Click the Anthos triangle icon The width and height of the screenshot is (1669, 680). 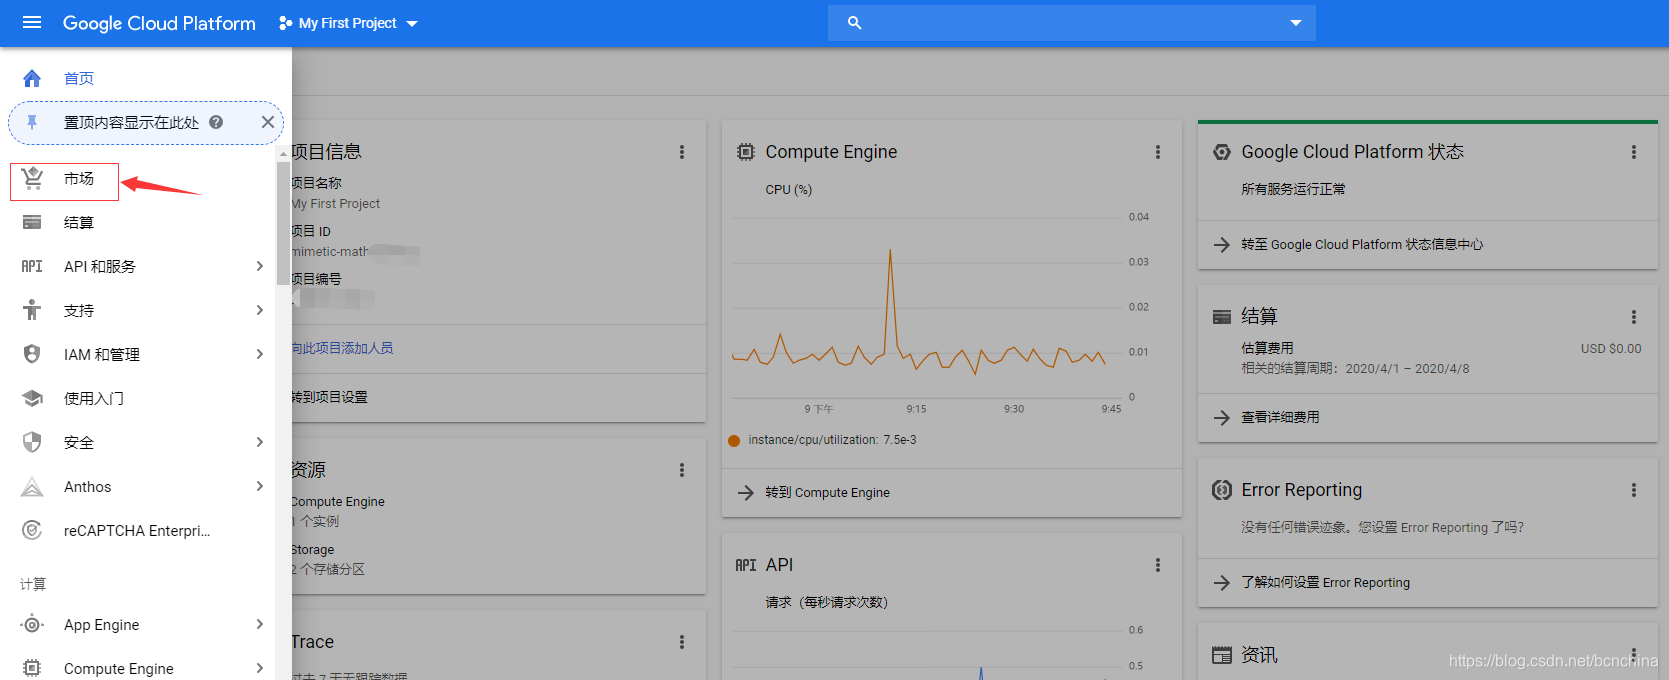[32, 486]
